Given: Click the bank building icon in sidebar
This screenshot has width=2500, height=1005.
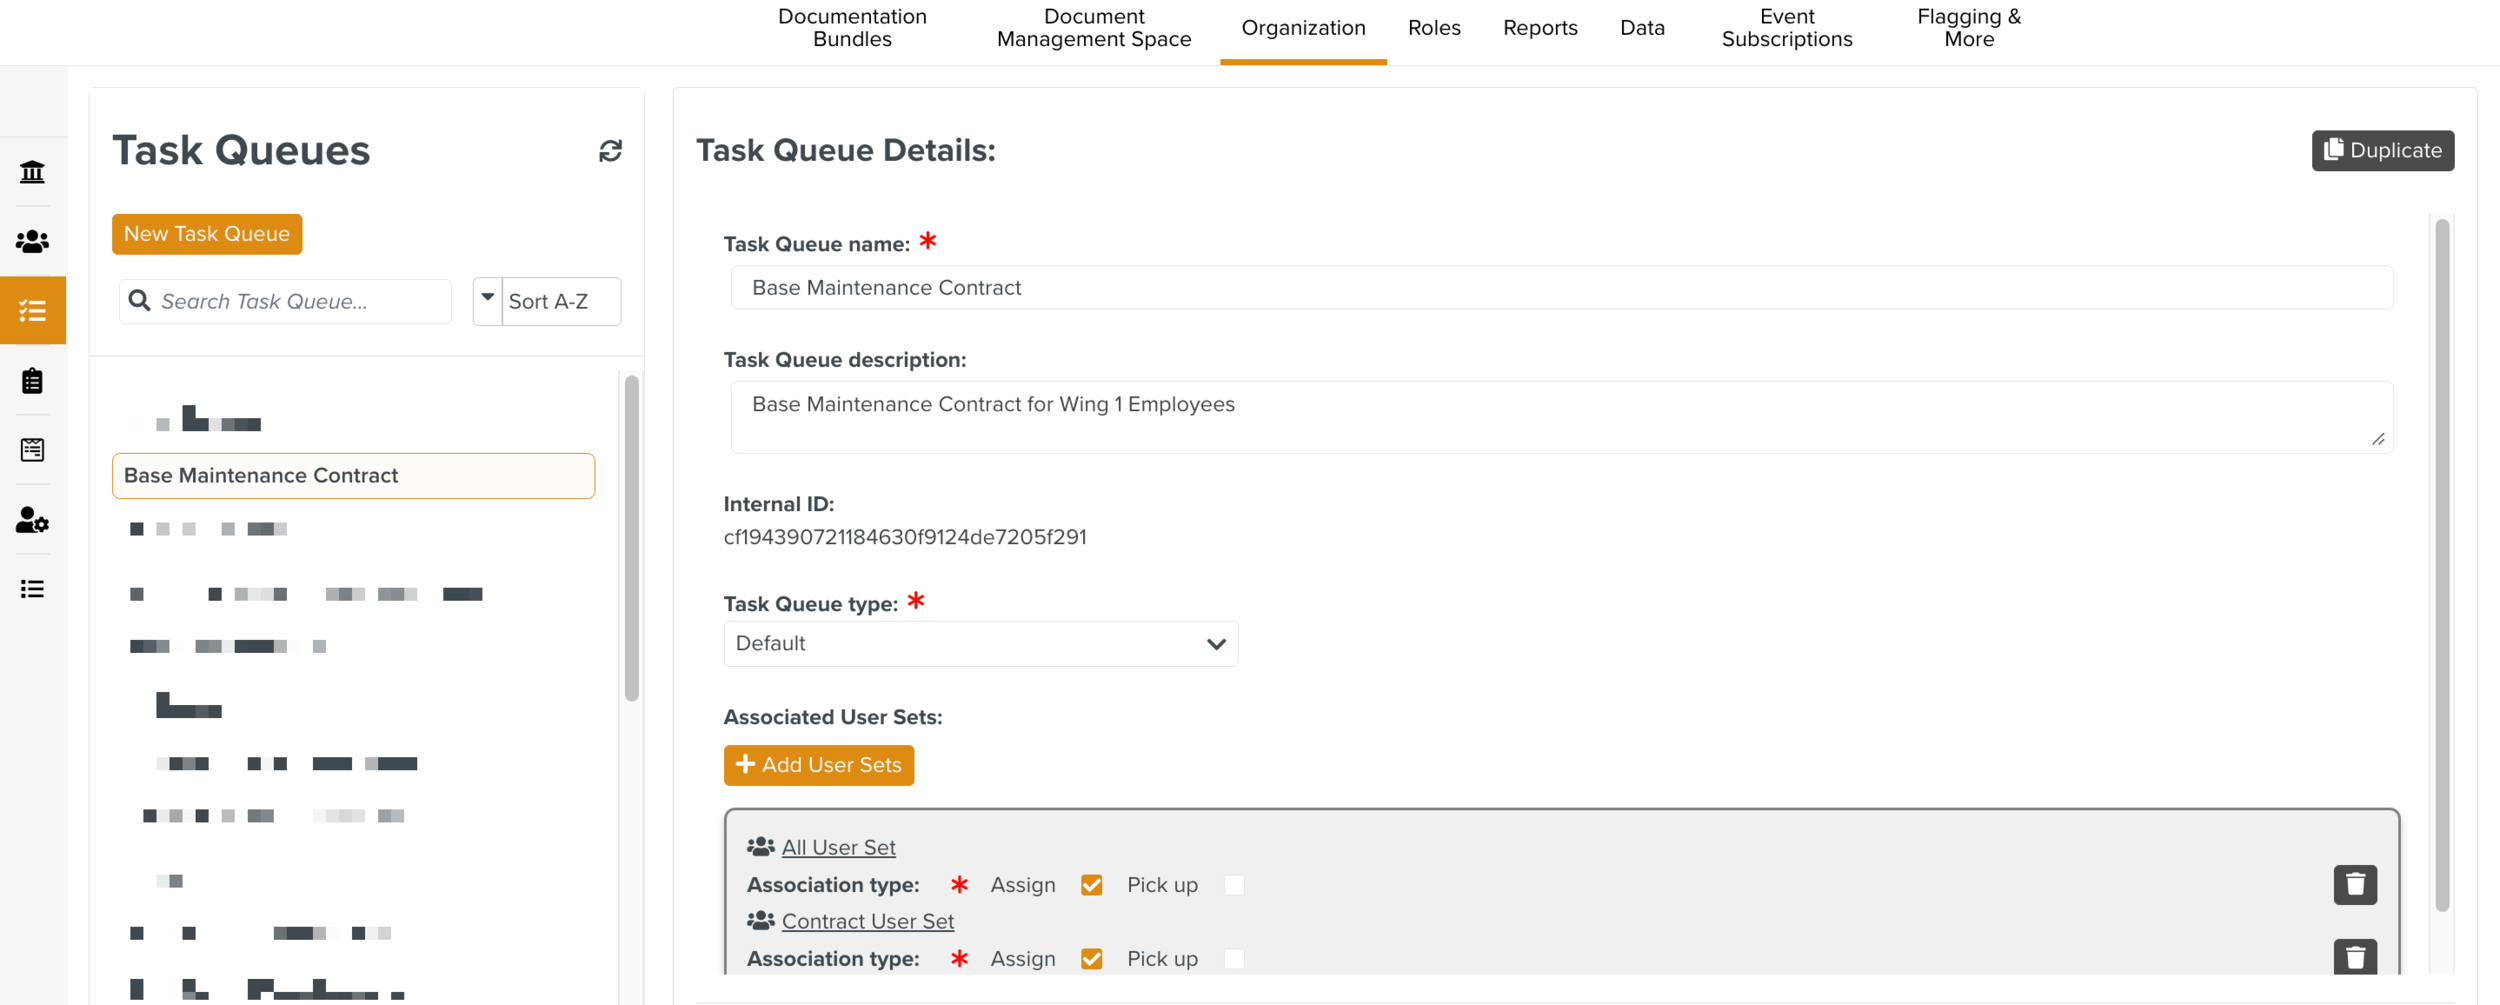Looking at the screenshot, I should coord(32,172).
